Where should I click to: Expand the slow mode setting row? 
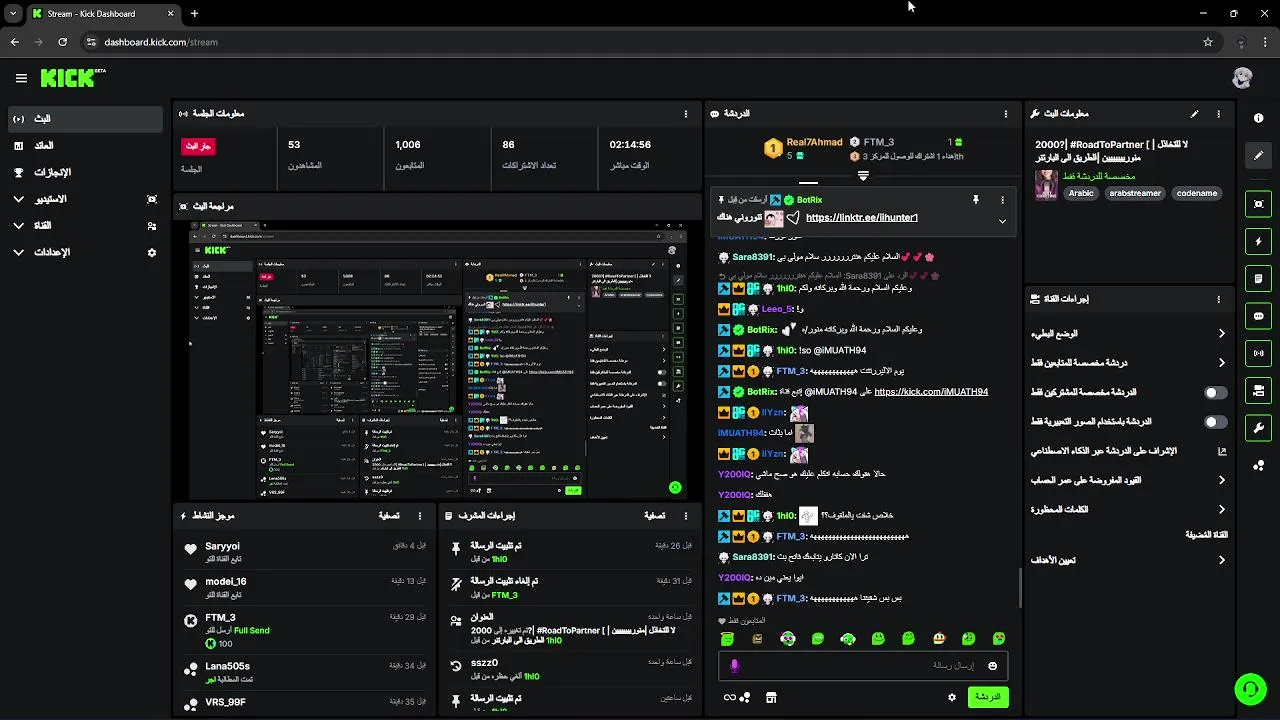[x=1128, y=334]
